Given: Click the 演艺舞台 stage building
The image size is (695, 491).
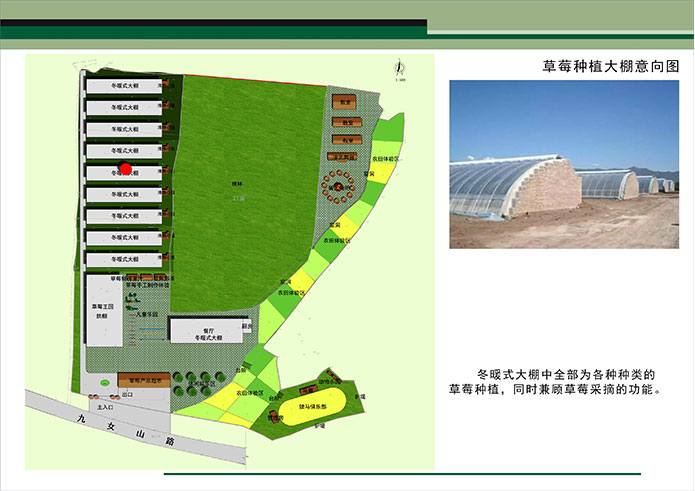Looking at the screenshot, I should click(x=343, y=157).
